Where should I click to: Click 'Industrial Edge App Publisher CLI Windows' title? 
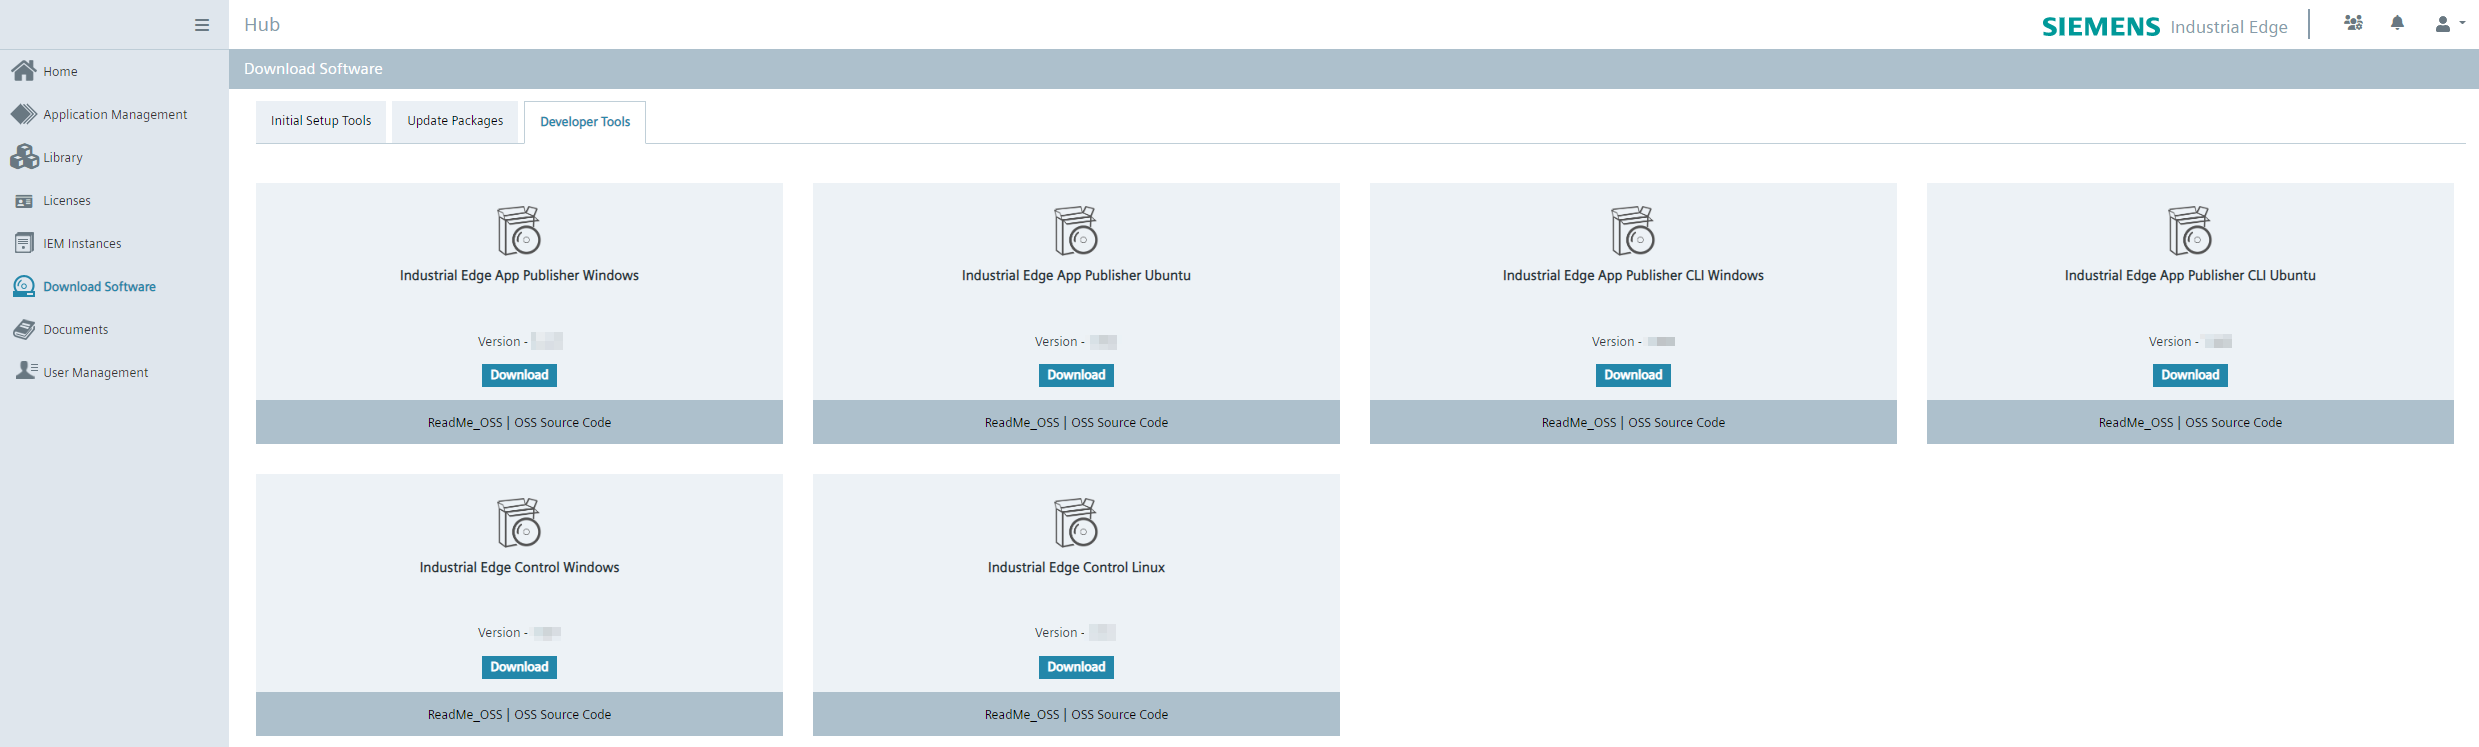point(1633,276)
